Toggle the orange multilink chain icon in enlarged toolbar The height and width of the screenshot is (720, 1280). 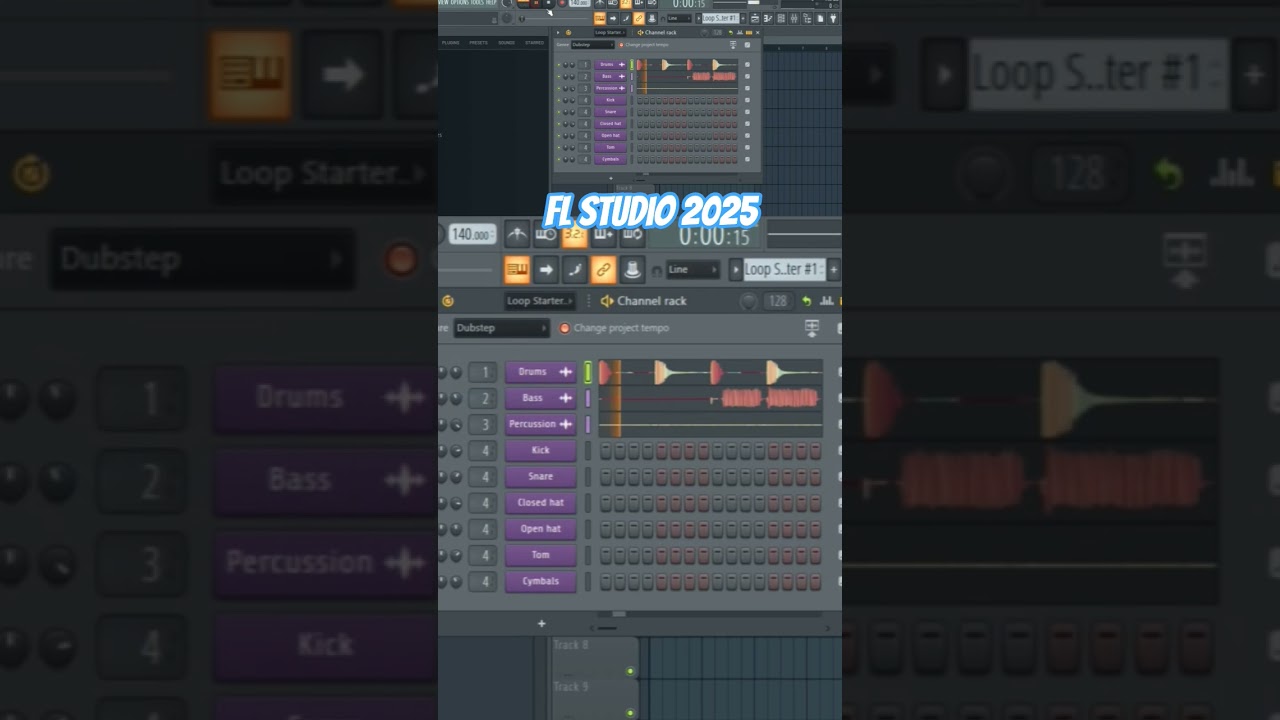pyautogui.click(x=603, y=269)
